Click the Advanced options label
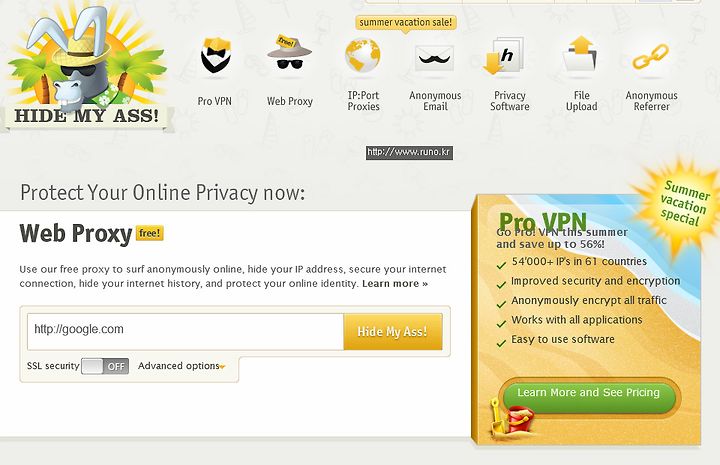This screenshot has width=720, height=465. 179,366
